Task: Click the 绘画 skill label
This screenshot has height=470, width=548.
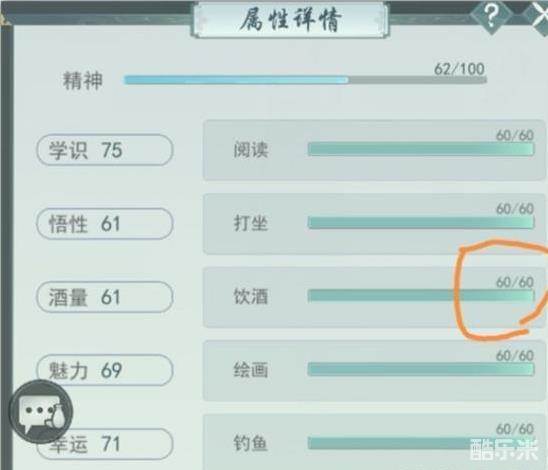Action: (x=251, y=370)
